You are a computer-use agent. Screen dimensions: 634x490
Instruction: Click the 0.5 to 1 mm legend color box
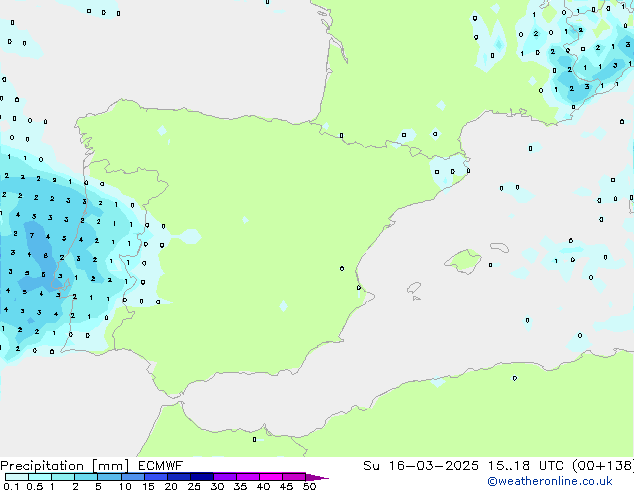point(40,477)
